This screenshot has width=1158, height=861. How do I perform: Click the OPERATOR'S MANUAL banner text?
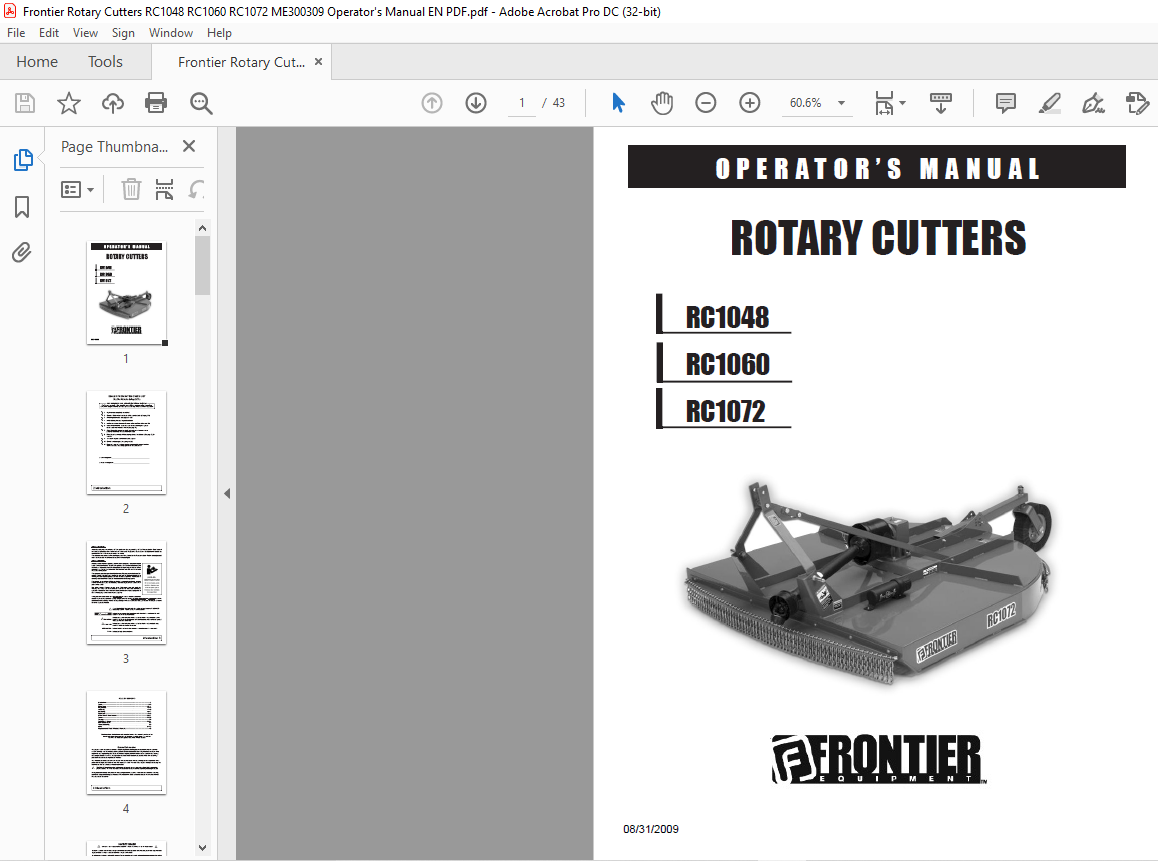[877, 168]
